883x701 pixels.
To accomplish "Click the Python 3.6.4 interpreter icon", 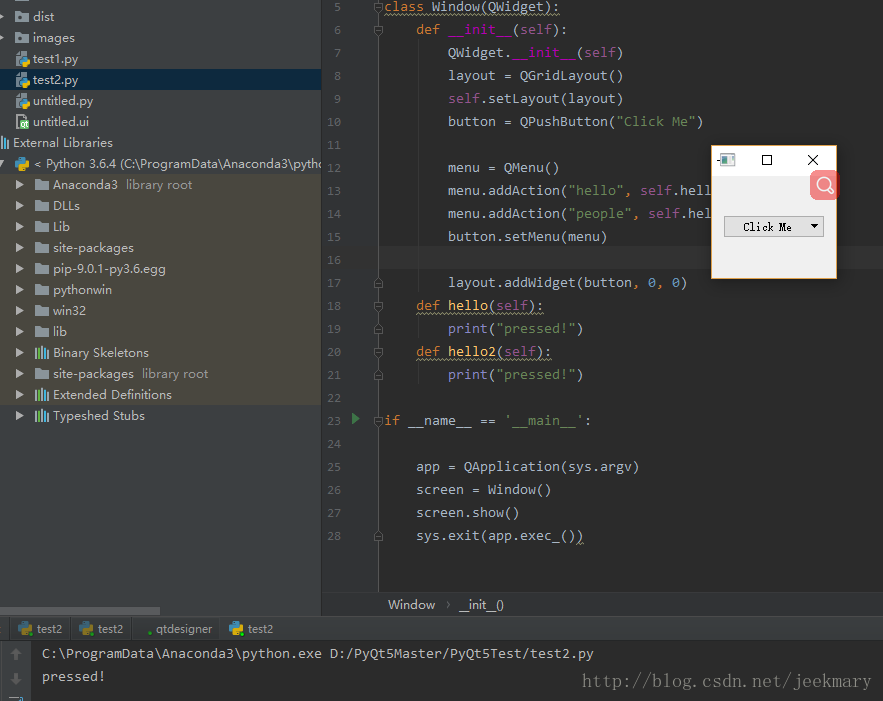I will (x=22, y=164).
